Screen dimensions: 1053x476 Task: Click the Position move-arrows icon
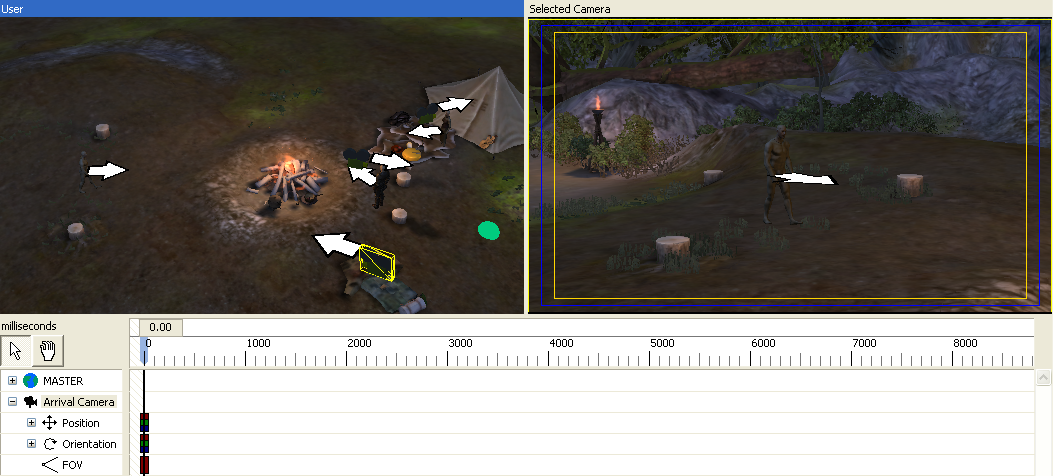click(49, 423)
